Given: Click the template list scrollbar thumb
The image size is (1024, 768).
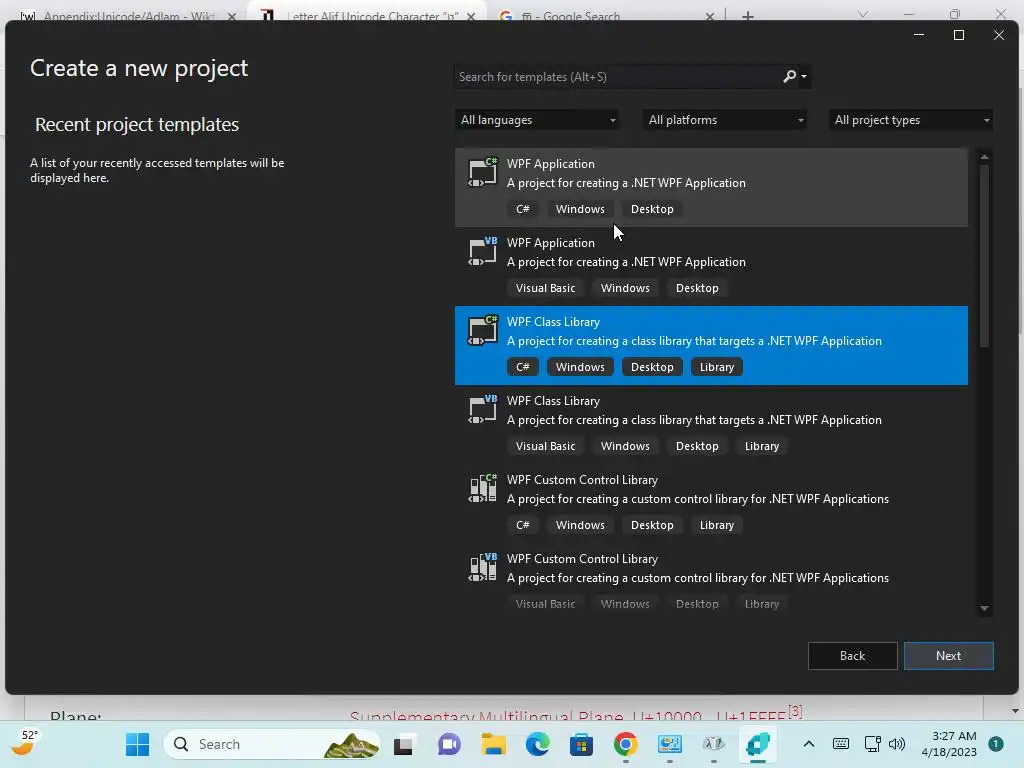Looking at the screenshot, I should [984, 256].
